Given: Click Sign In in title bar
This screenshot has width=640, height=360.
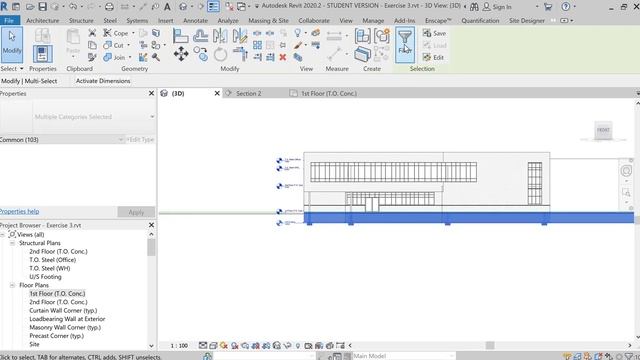Looking at the screenshot, I should (x=497, y=7).
